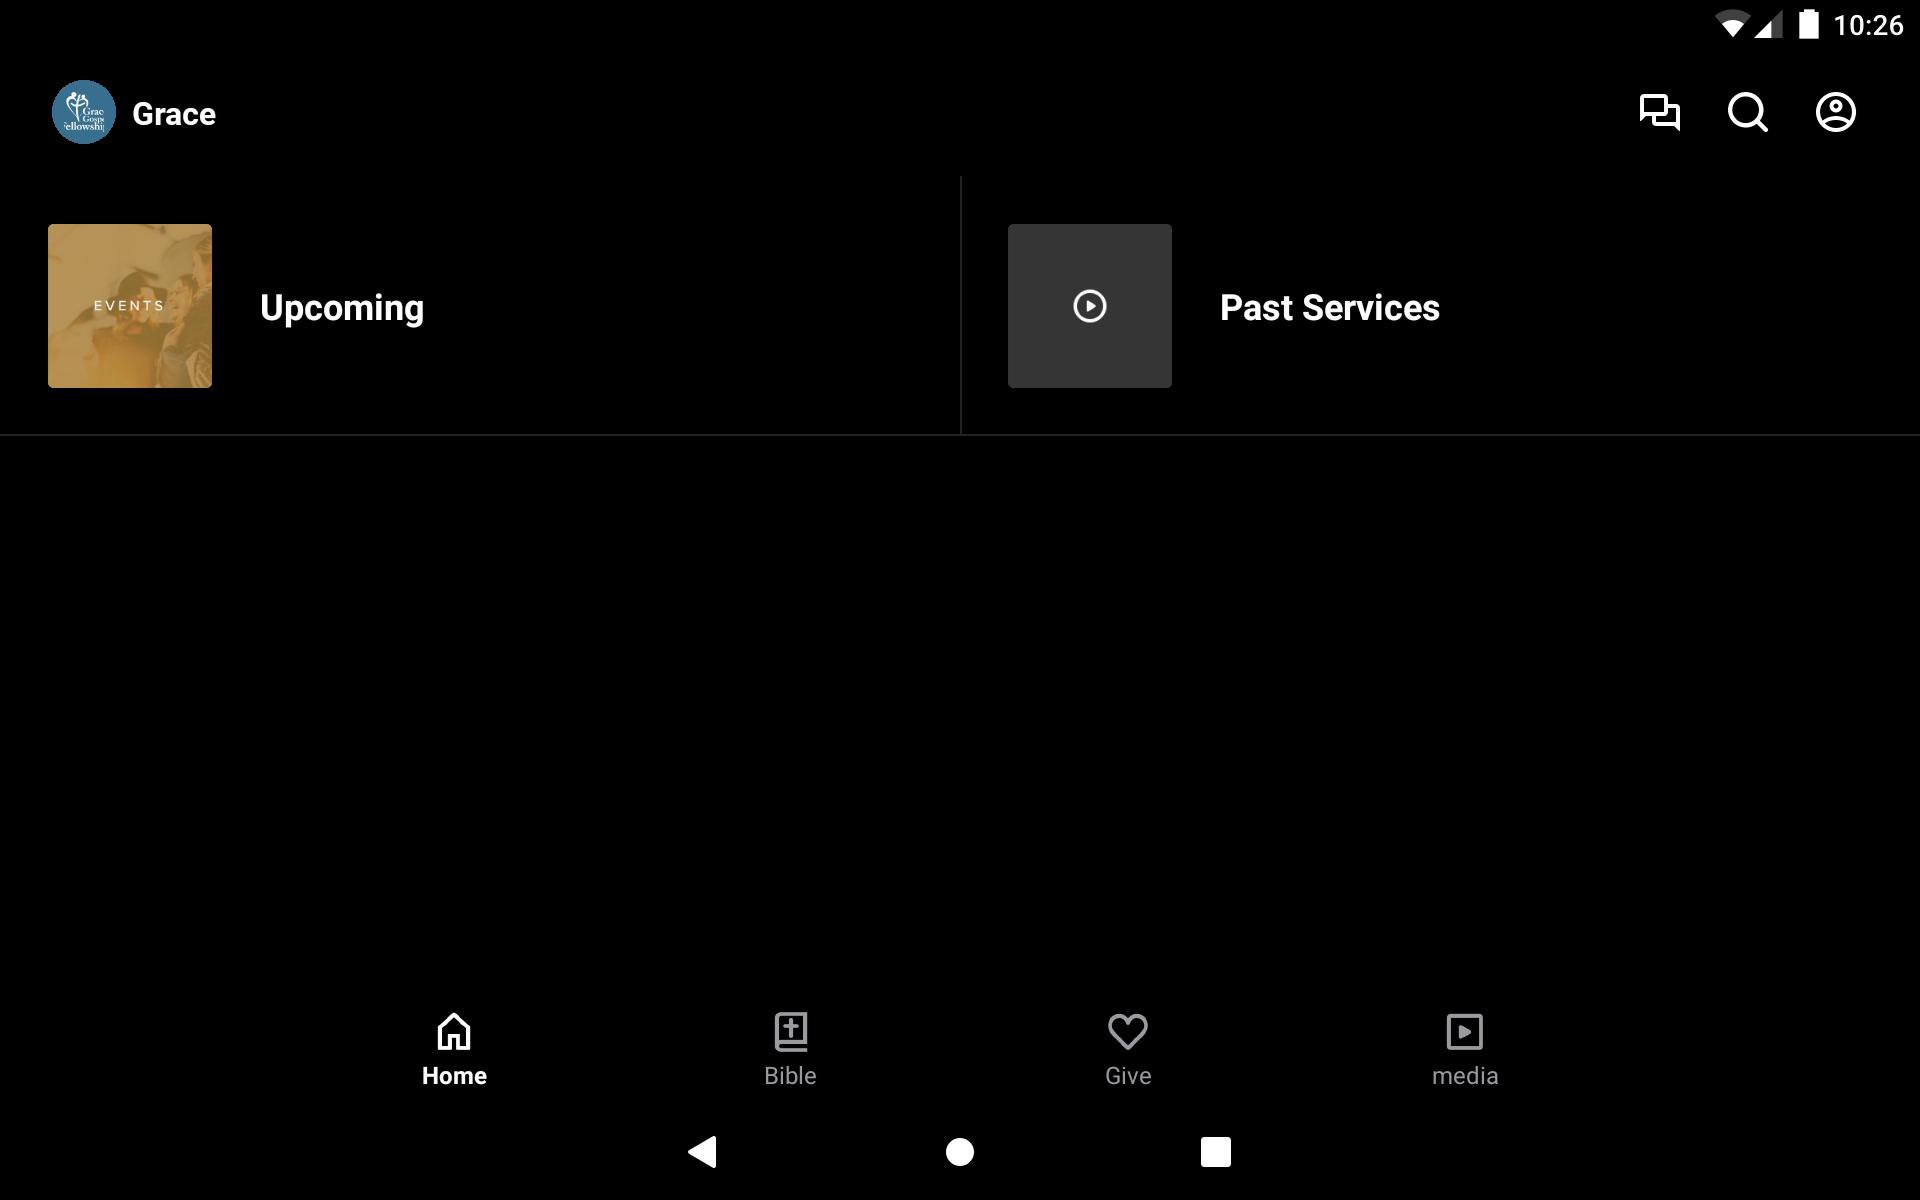Tap the Grace title text
1920x1200 pixels.
(x=174, y=114)
